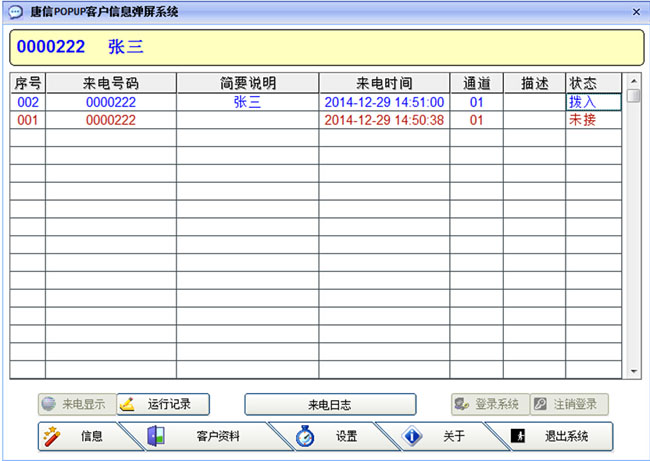Image resolution: width=650 pixels, height=461 pixels.
Task: Click the 退出系统 exit icon
Action: [518, 437]
